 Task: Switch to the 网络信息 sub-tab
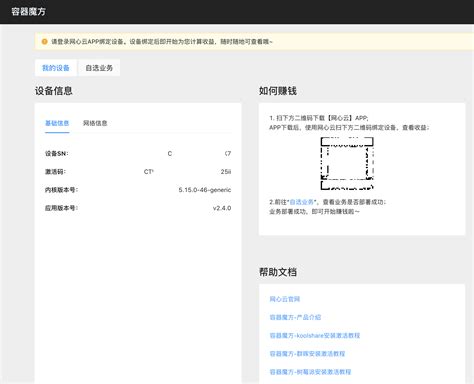(x=95, y=123)
